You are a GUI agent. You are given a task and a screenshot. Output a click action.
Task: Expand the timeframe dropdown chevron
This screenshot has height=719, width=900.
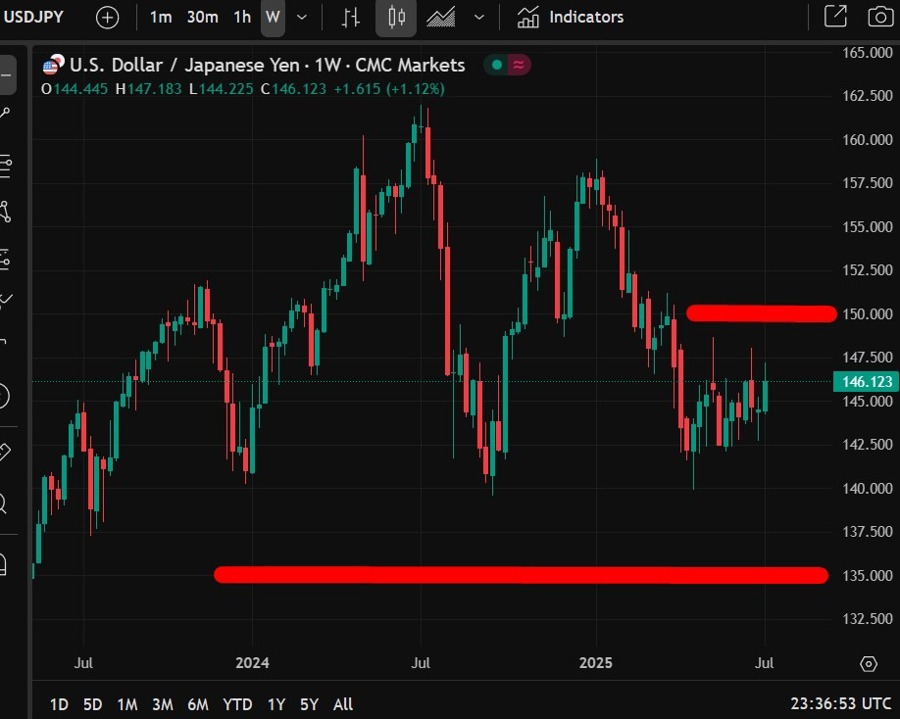[302, 18]
